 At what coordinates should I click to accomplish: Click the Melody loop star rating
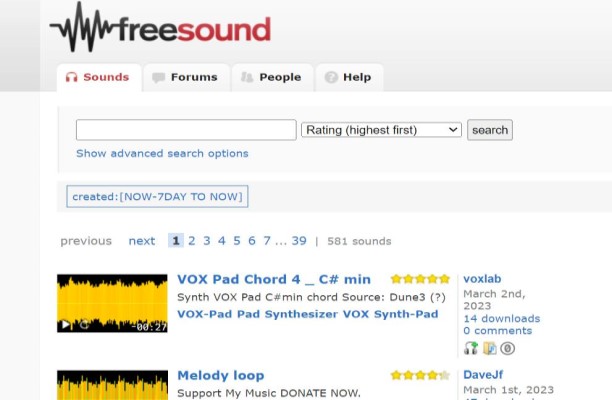point(420,376)
